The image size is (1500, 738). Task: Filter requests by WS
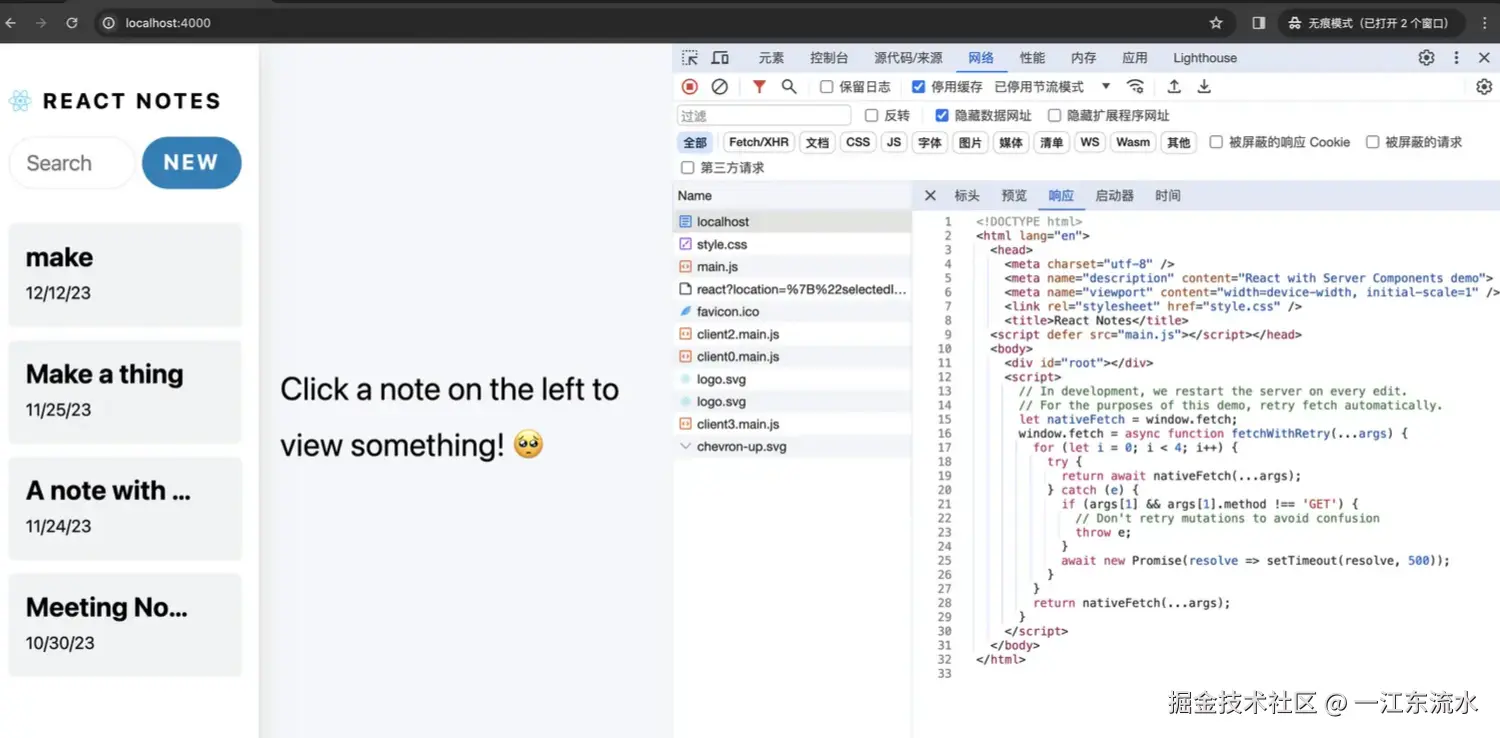(x=1090, y=142)
